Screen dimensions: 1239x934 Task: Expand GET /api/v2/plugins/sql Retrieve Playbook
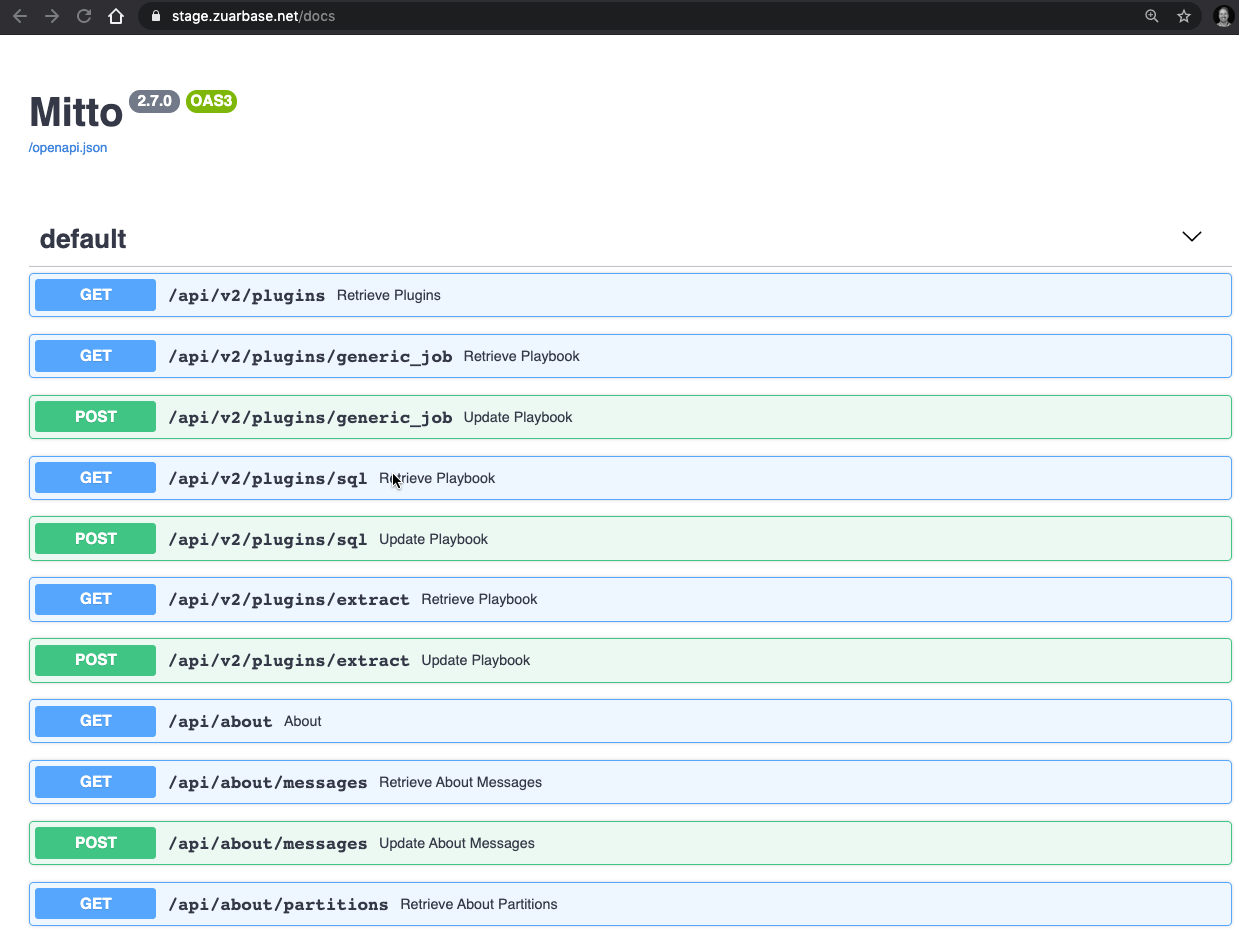click(x=630, y=478)
